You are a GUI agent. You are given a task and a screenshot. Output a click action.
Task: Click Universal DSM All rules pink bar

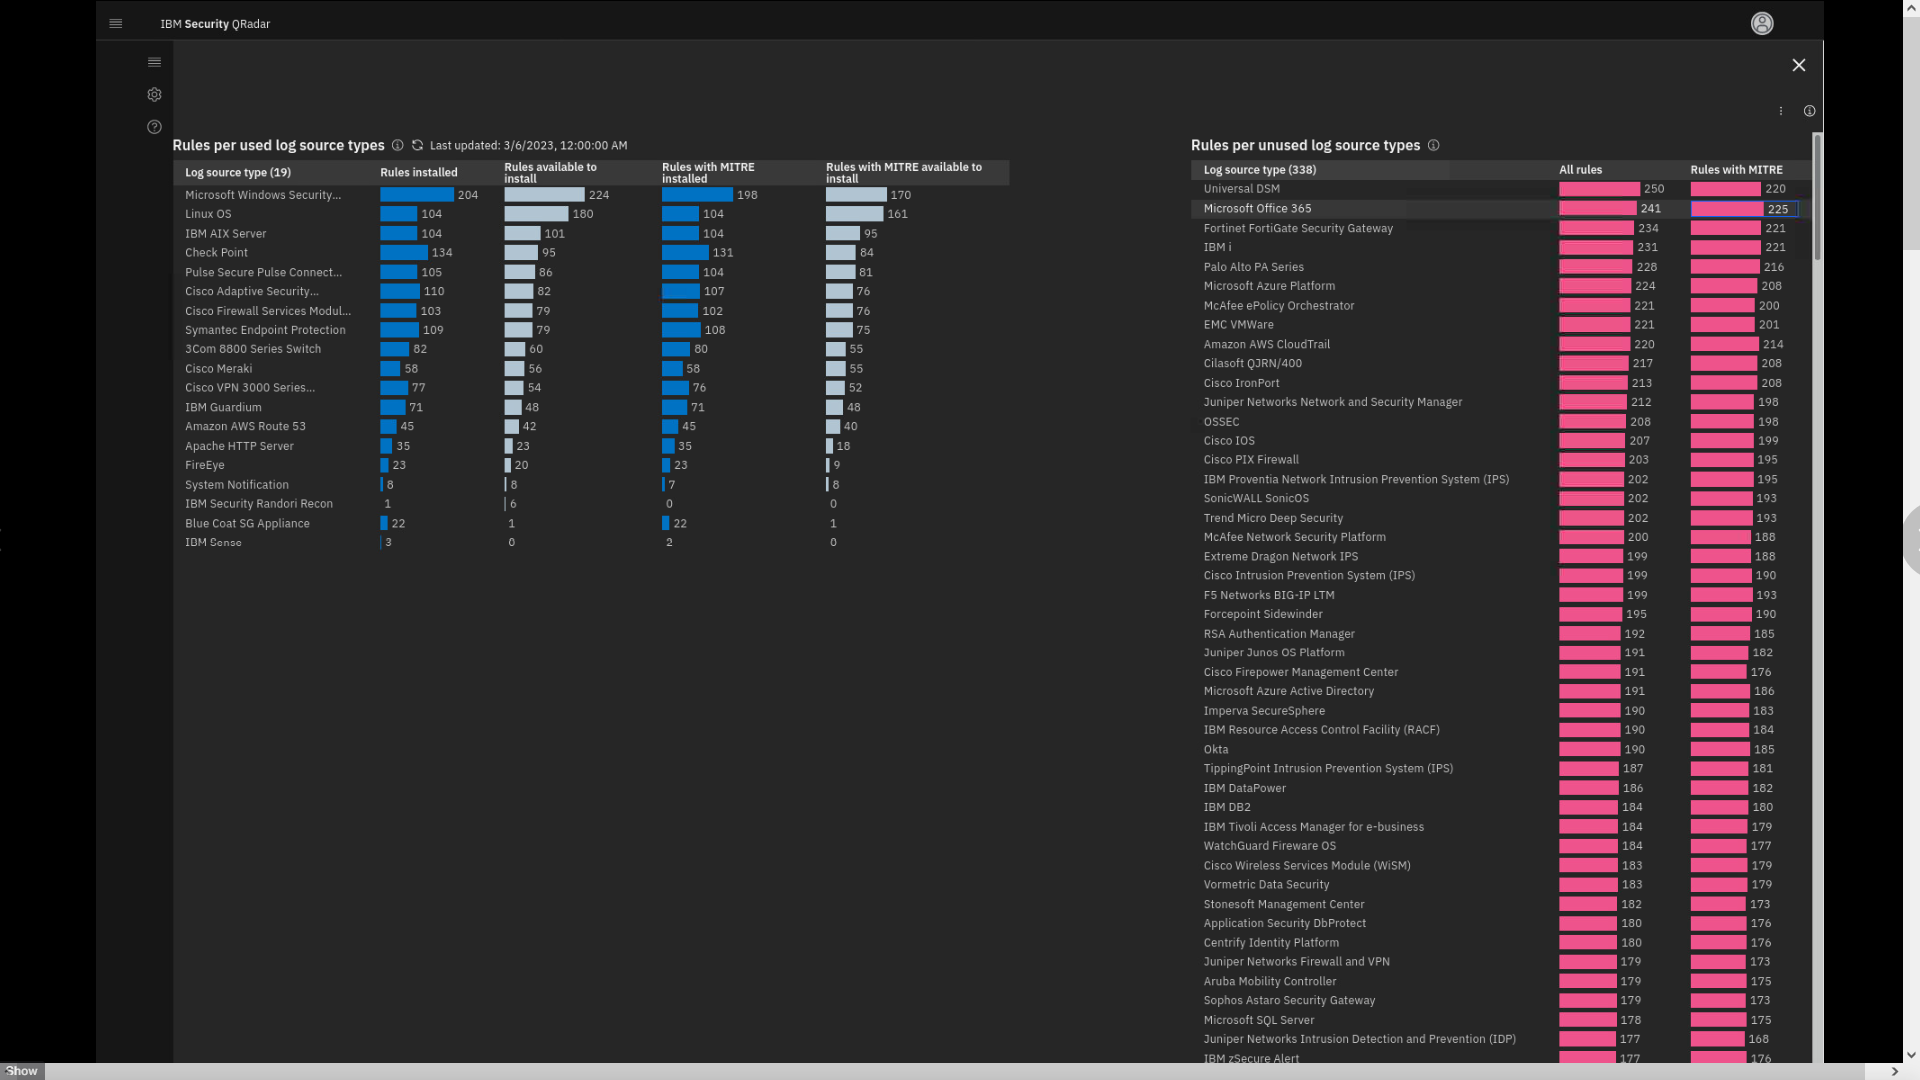(1598, 189)
